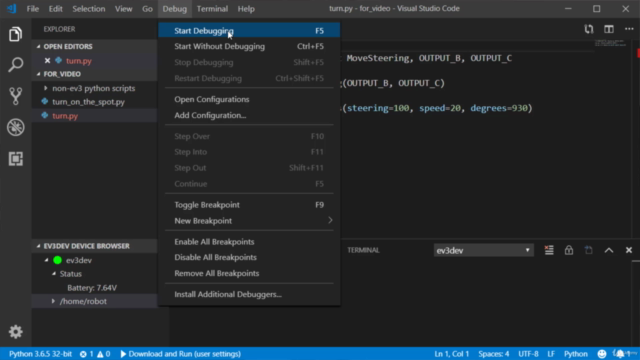Image resolution: width=640 pixels, height=360 pixels.
Task: Open the View menu
Action: (x=123, y=9)
